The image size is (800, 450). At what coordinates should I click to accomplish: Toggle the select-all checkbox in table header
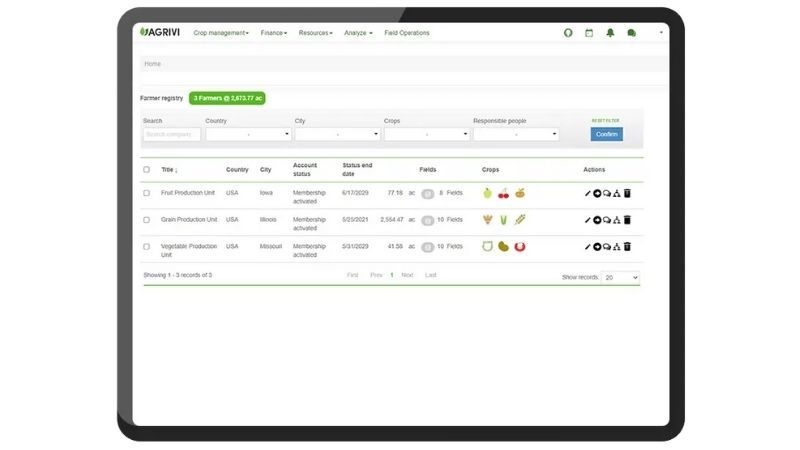(147, 170)
